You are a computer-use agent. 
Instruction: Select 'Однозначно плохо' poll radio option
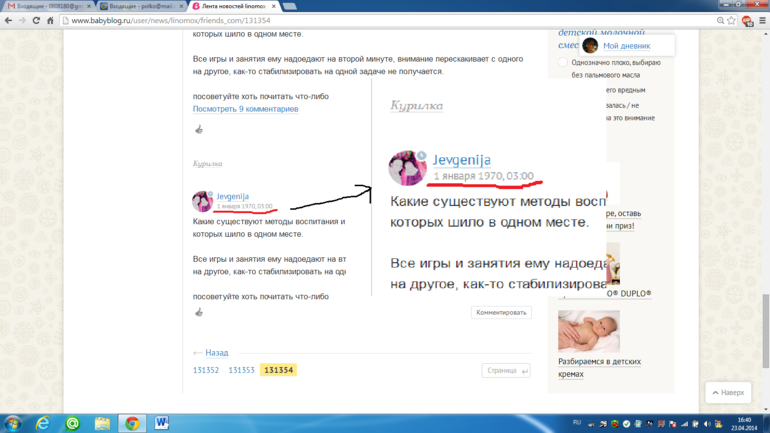point(563,62)
